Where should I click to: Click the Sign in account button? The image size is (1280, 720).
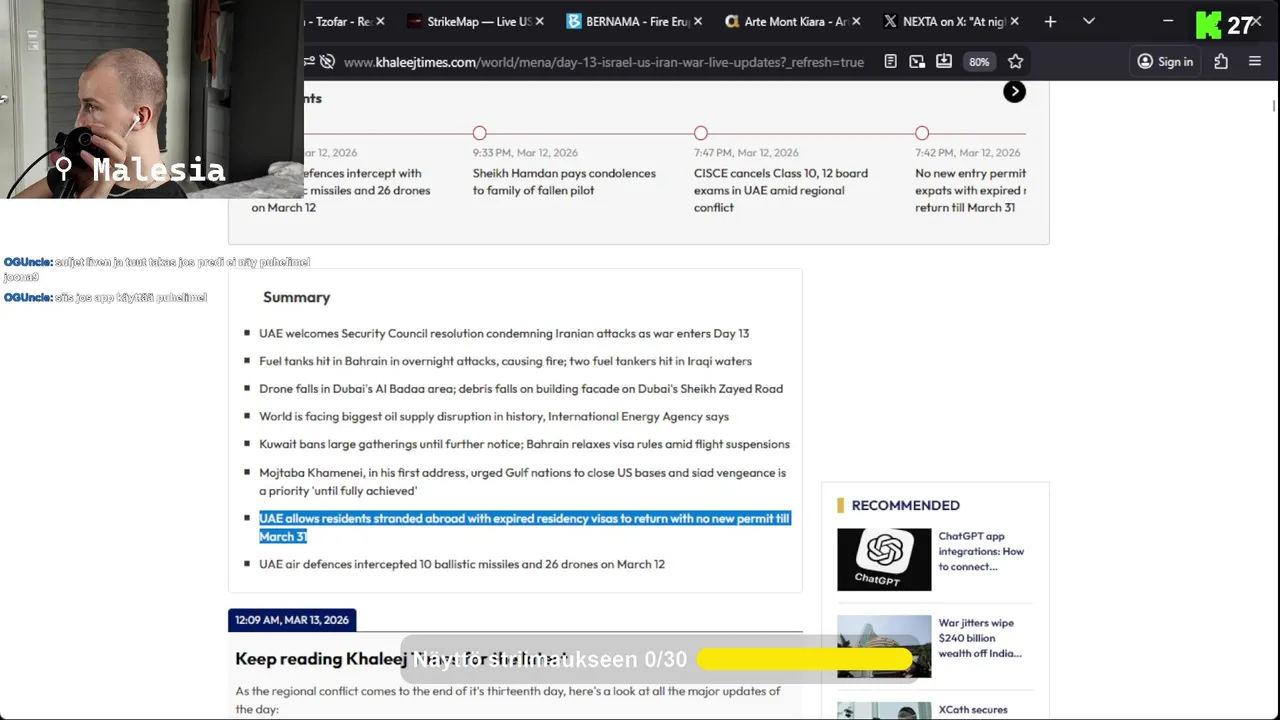pos(1165,62)
